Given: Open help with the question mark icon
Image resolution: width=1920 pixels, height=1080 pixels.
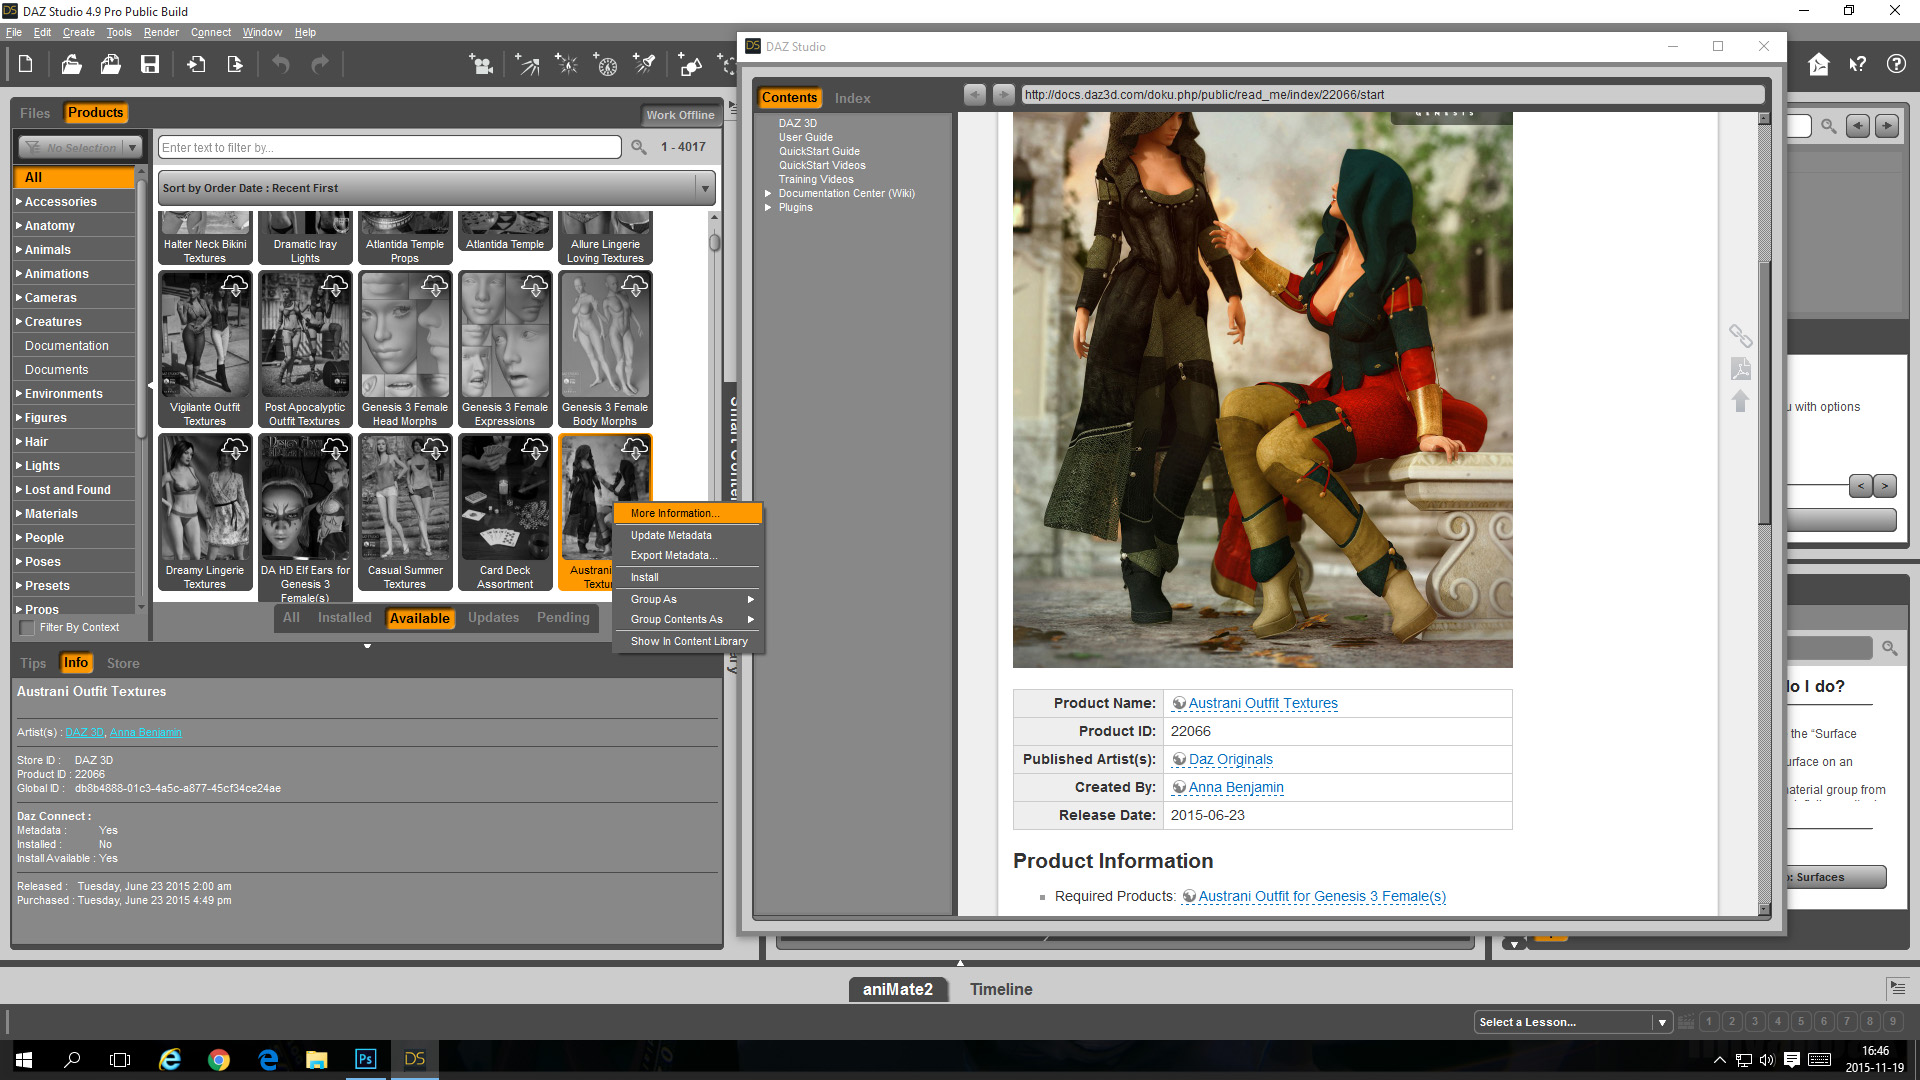Looking at the screenshot, I should [1896, 65].
